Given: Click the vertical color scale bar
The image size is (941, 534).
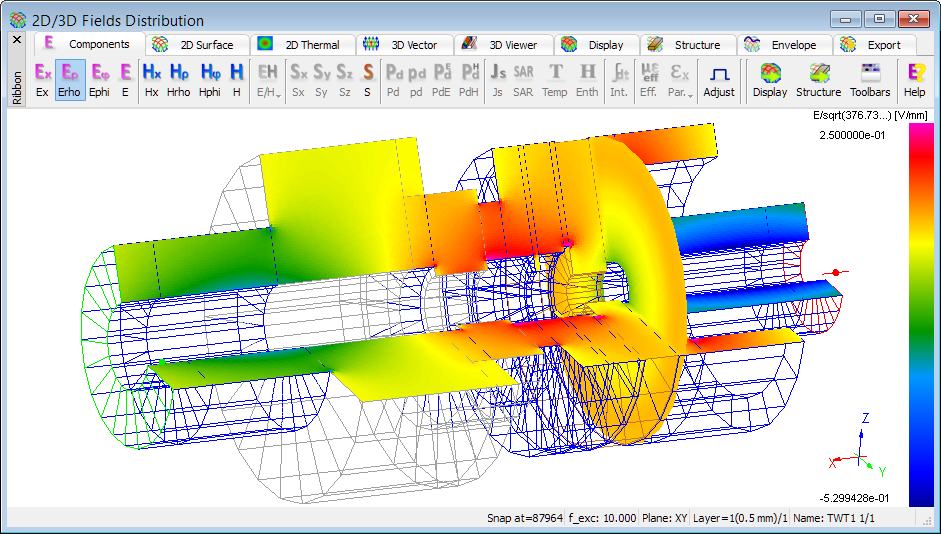Looking at the screenshot, I should [x=920, y=310].
